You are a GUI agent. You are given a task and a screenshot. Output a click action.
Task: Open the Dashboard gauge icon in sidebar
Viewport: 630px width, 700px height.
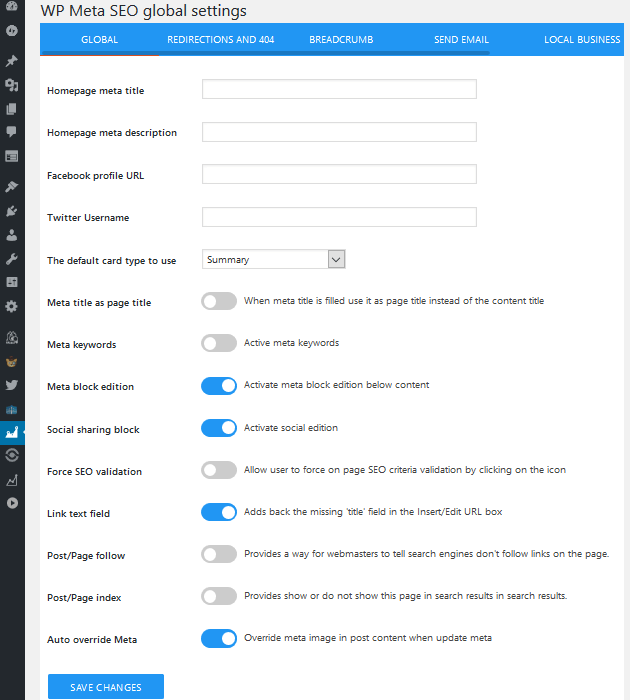[x=12, y=6]
